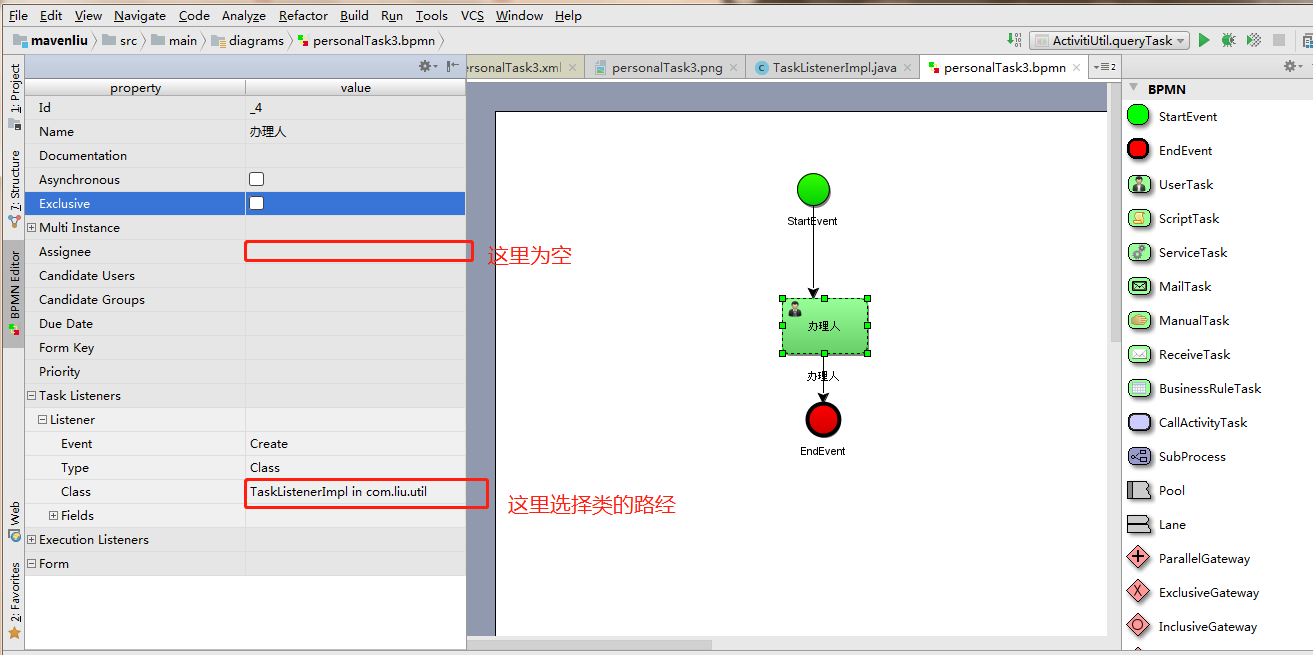
Task: Choose the MailTask palette icon
Action: pyautogui.click(x=1138, y=286)
